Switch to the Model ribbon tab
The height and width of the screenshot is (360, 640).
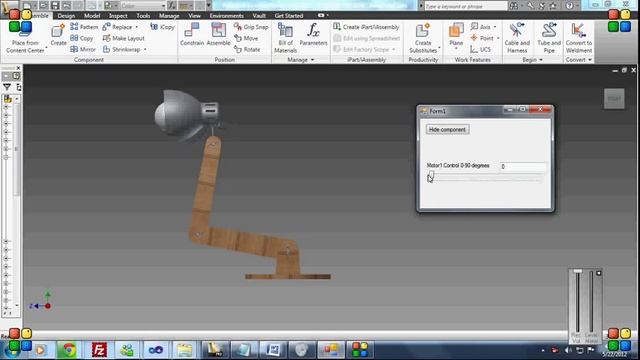coord(92,16)
